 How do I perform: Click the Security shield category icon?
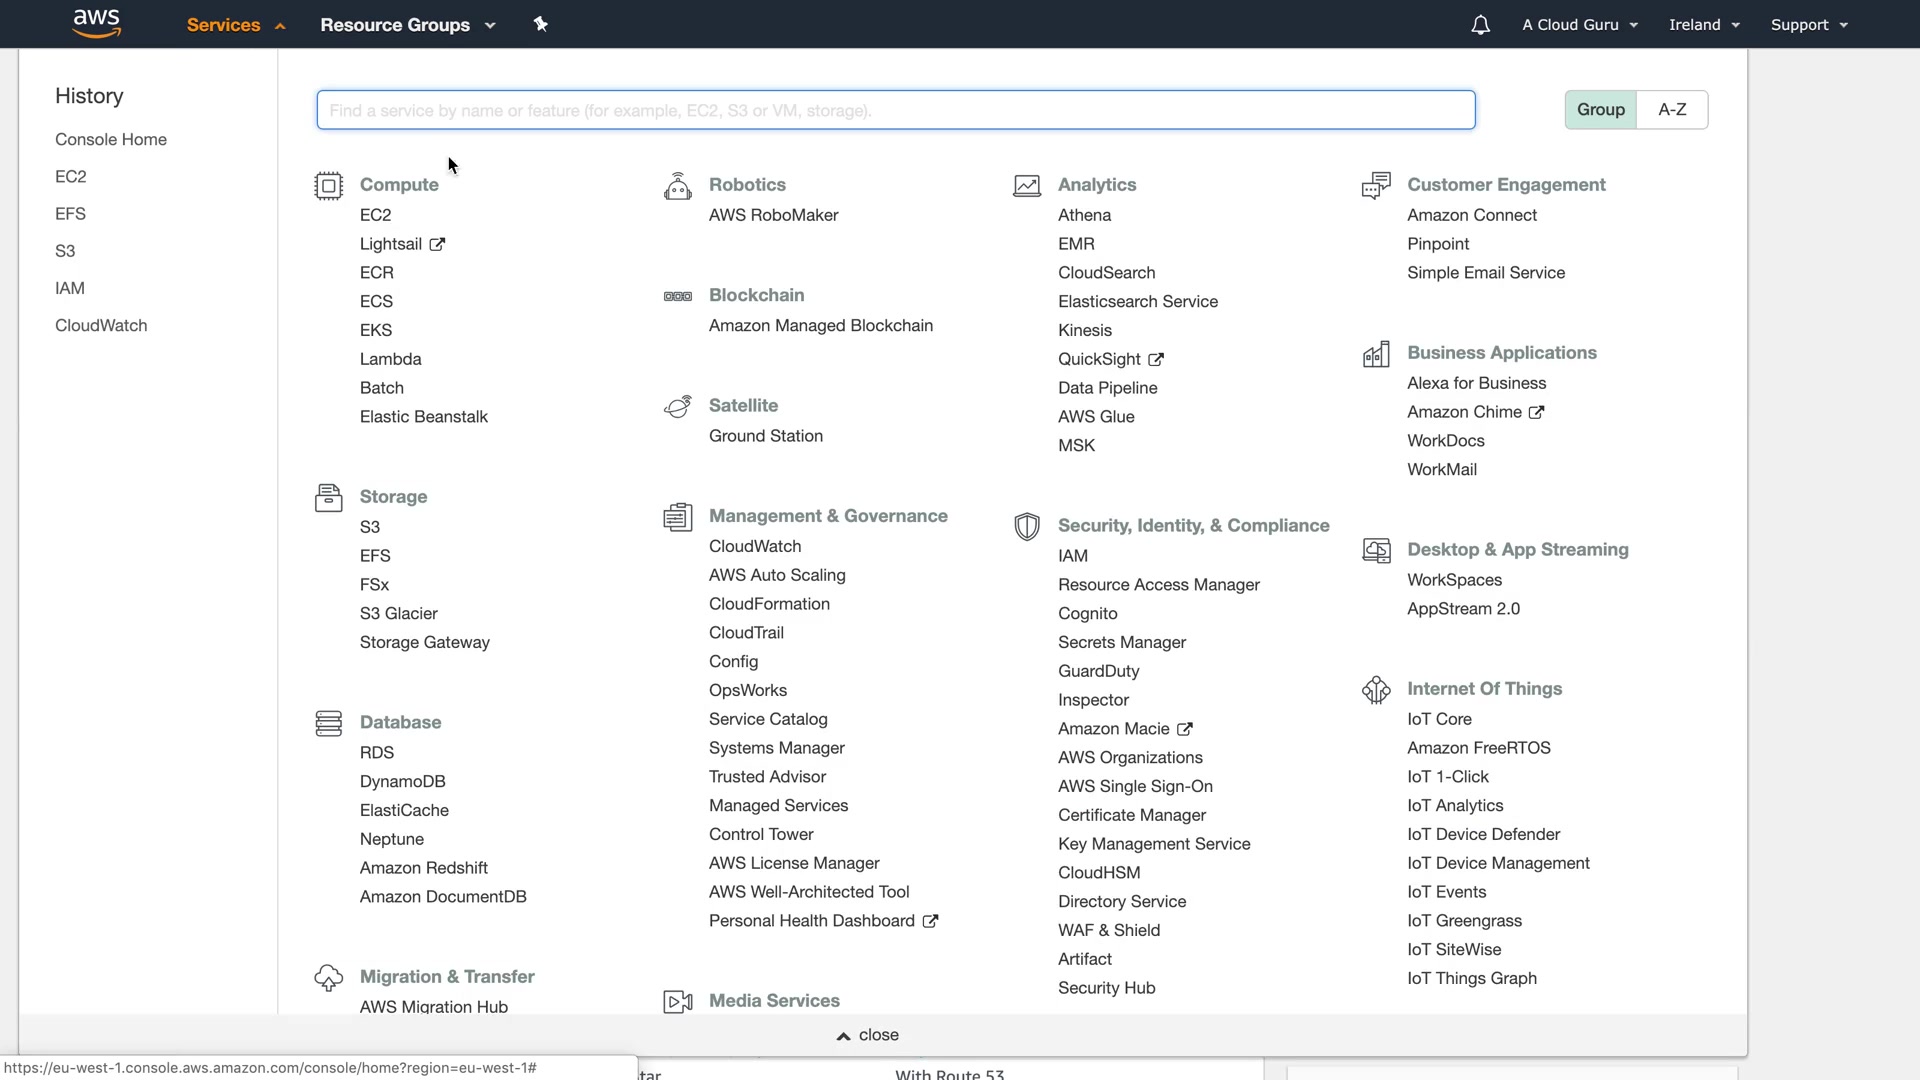click(x=1026, y=526)
